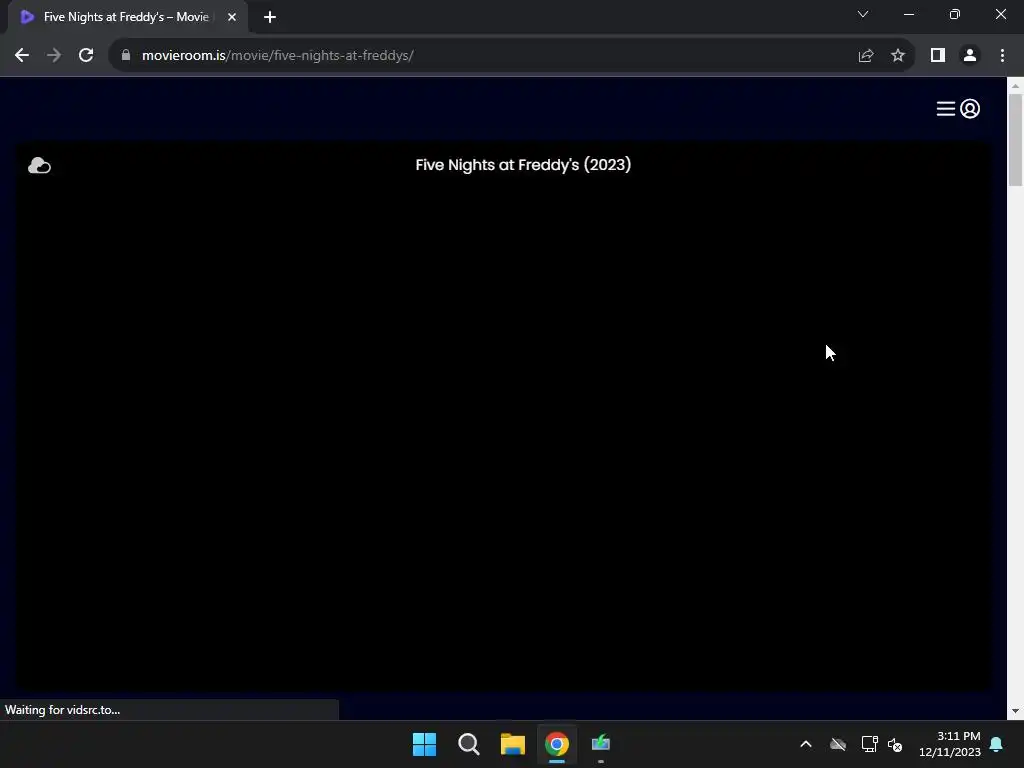Open the app next to Chrome on taskbar
The width and height of the screenshot is (1024, 768).
pos(601,744)
